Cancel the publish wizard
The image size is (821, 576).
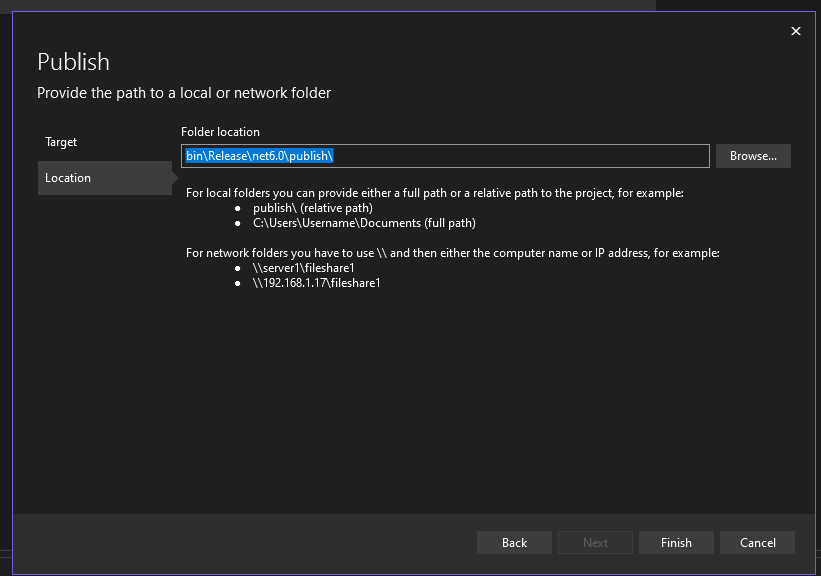(757, 542)
